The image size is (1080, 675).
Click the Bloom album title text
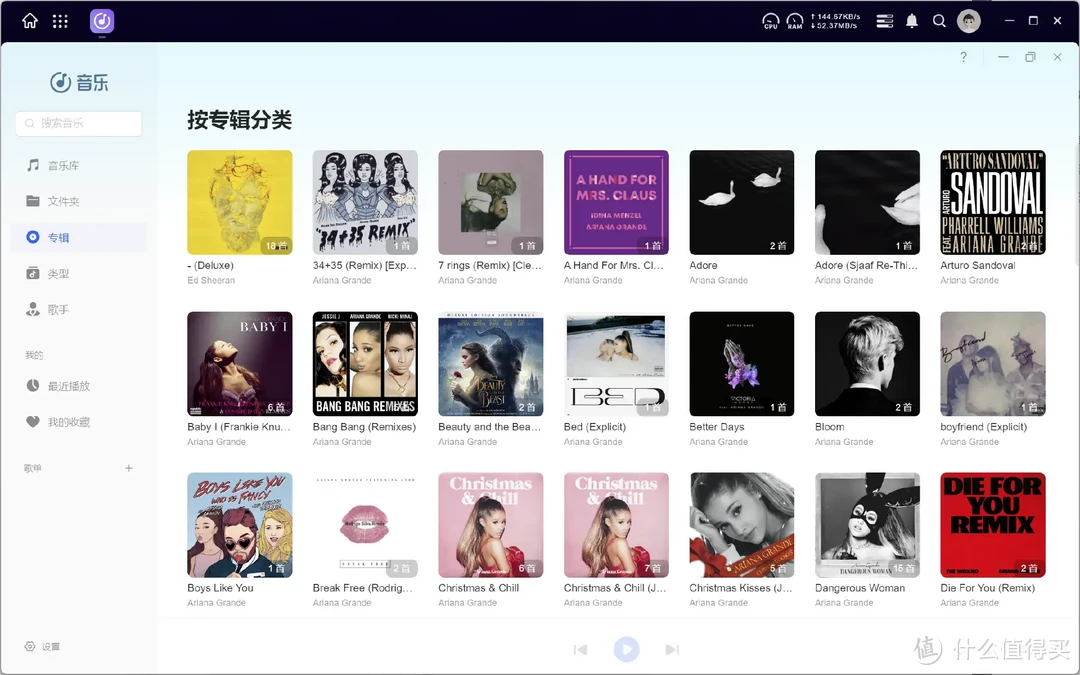click(x=829, y=427)
